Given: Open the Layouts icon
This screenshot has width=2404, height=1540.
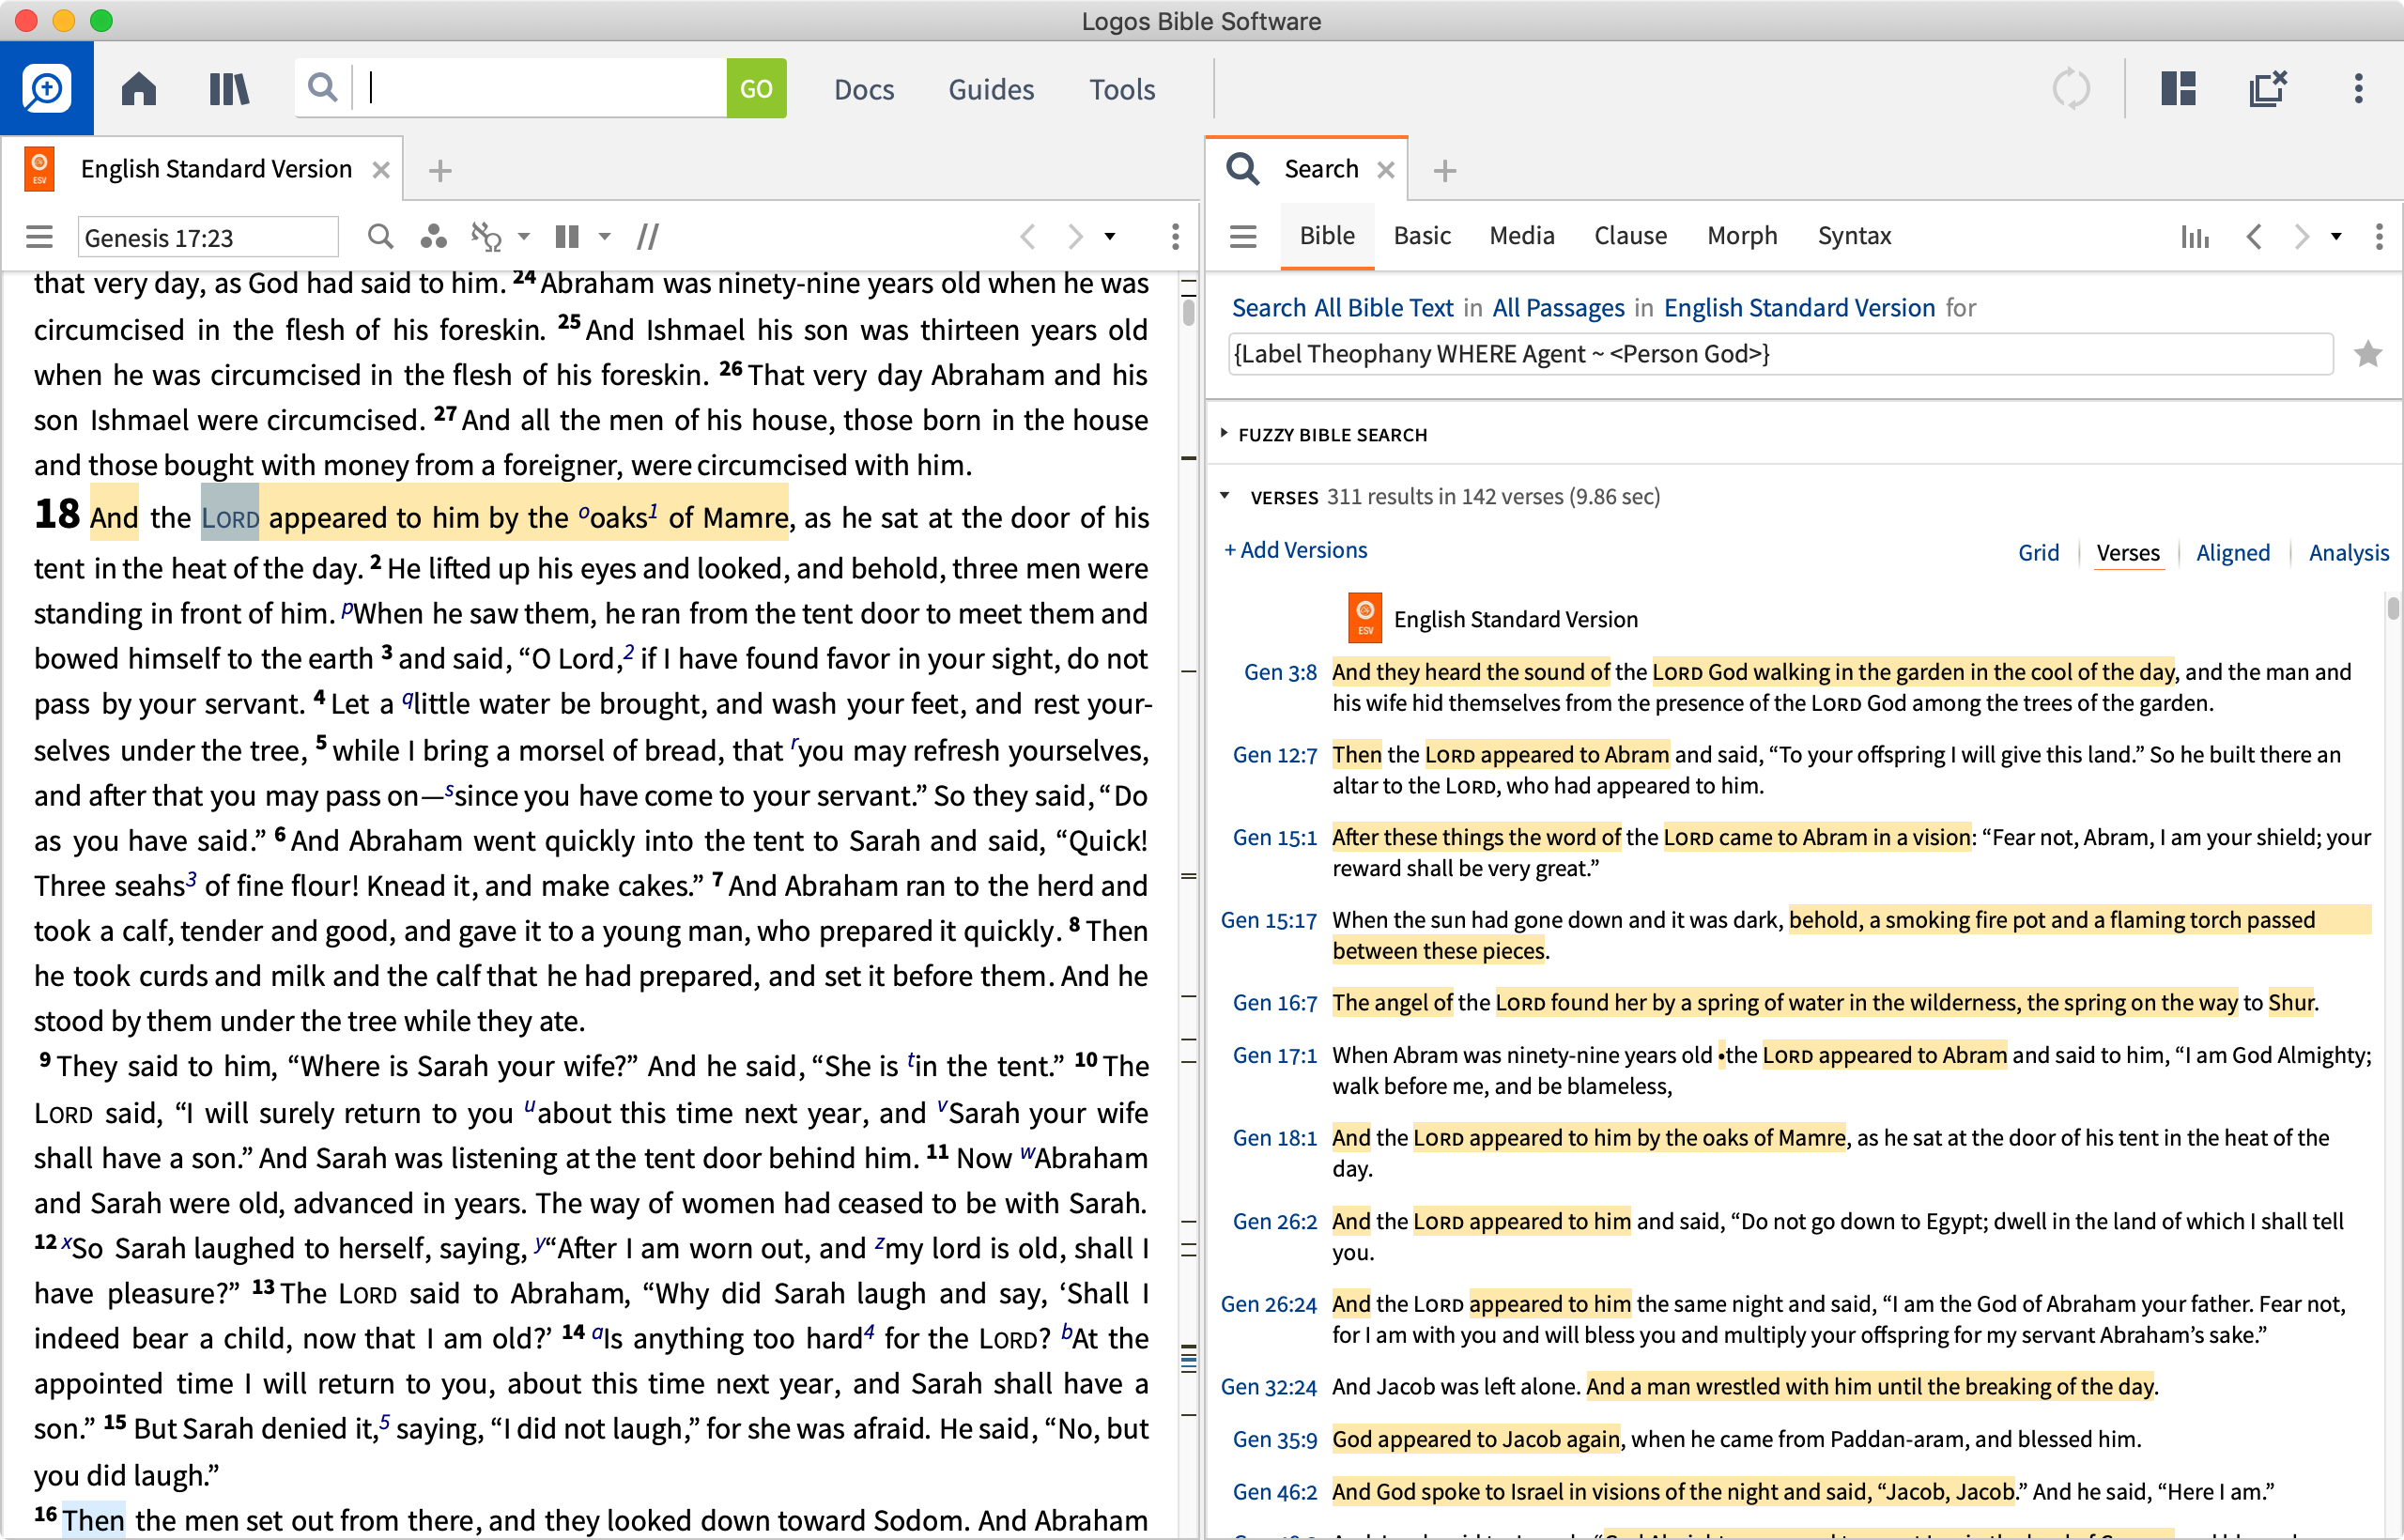Looking at the screenshot, I should (x=2178, y=89).
